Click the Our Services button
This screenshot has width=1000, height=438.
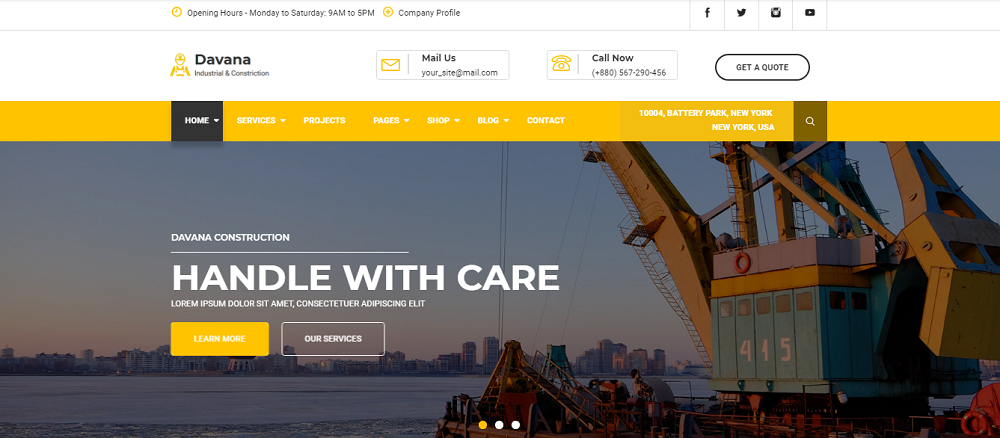tap(333, 339)
